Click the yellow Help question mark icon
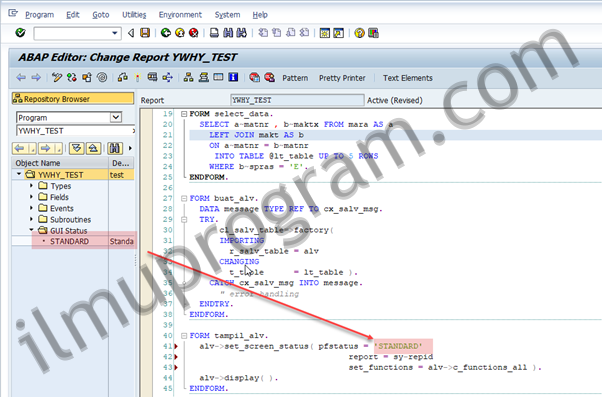 coord(359,33)
